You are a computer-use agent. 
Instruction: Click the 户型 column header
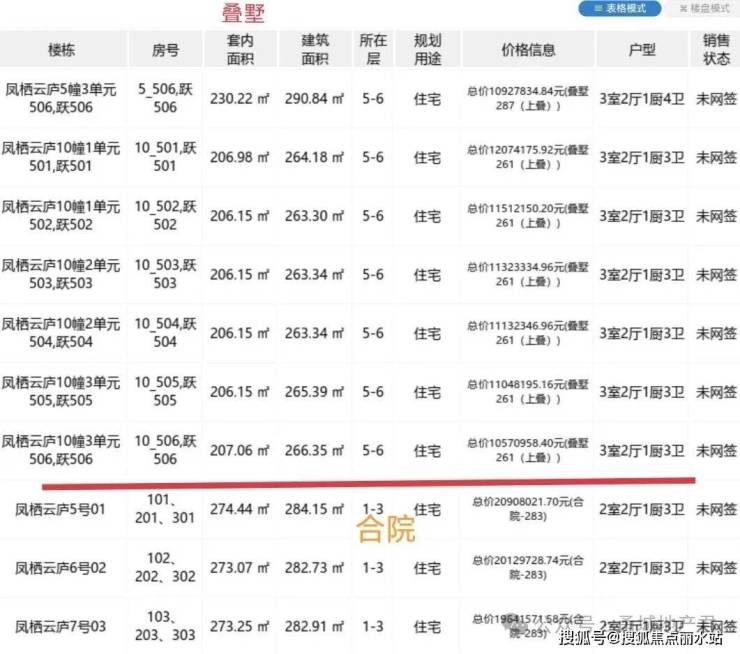click(x=642, y=50)
